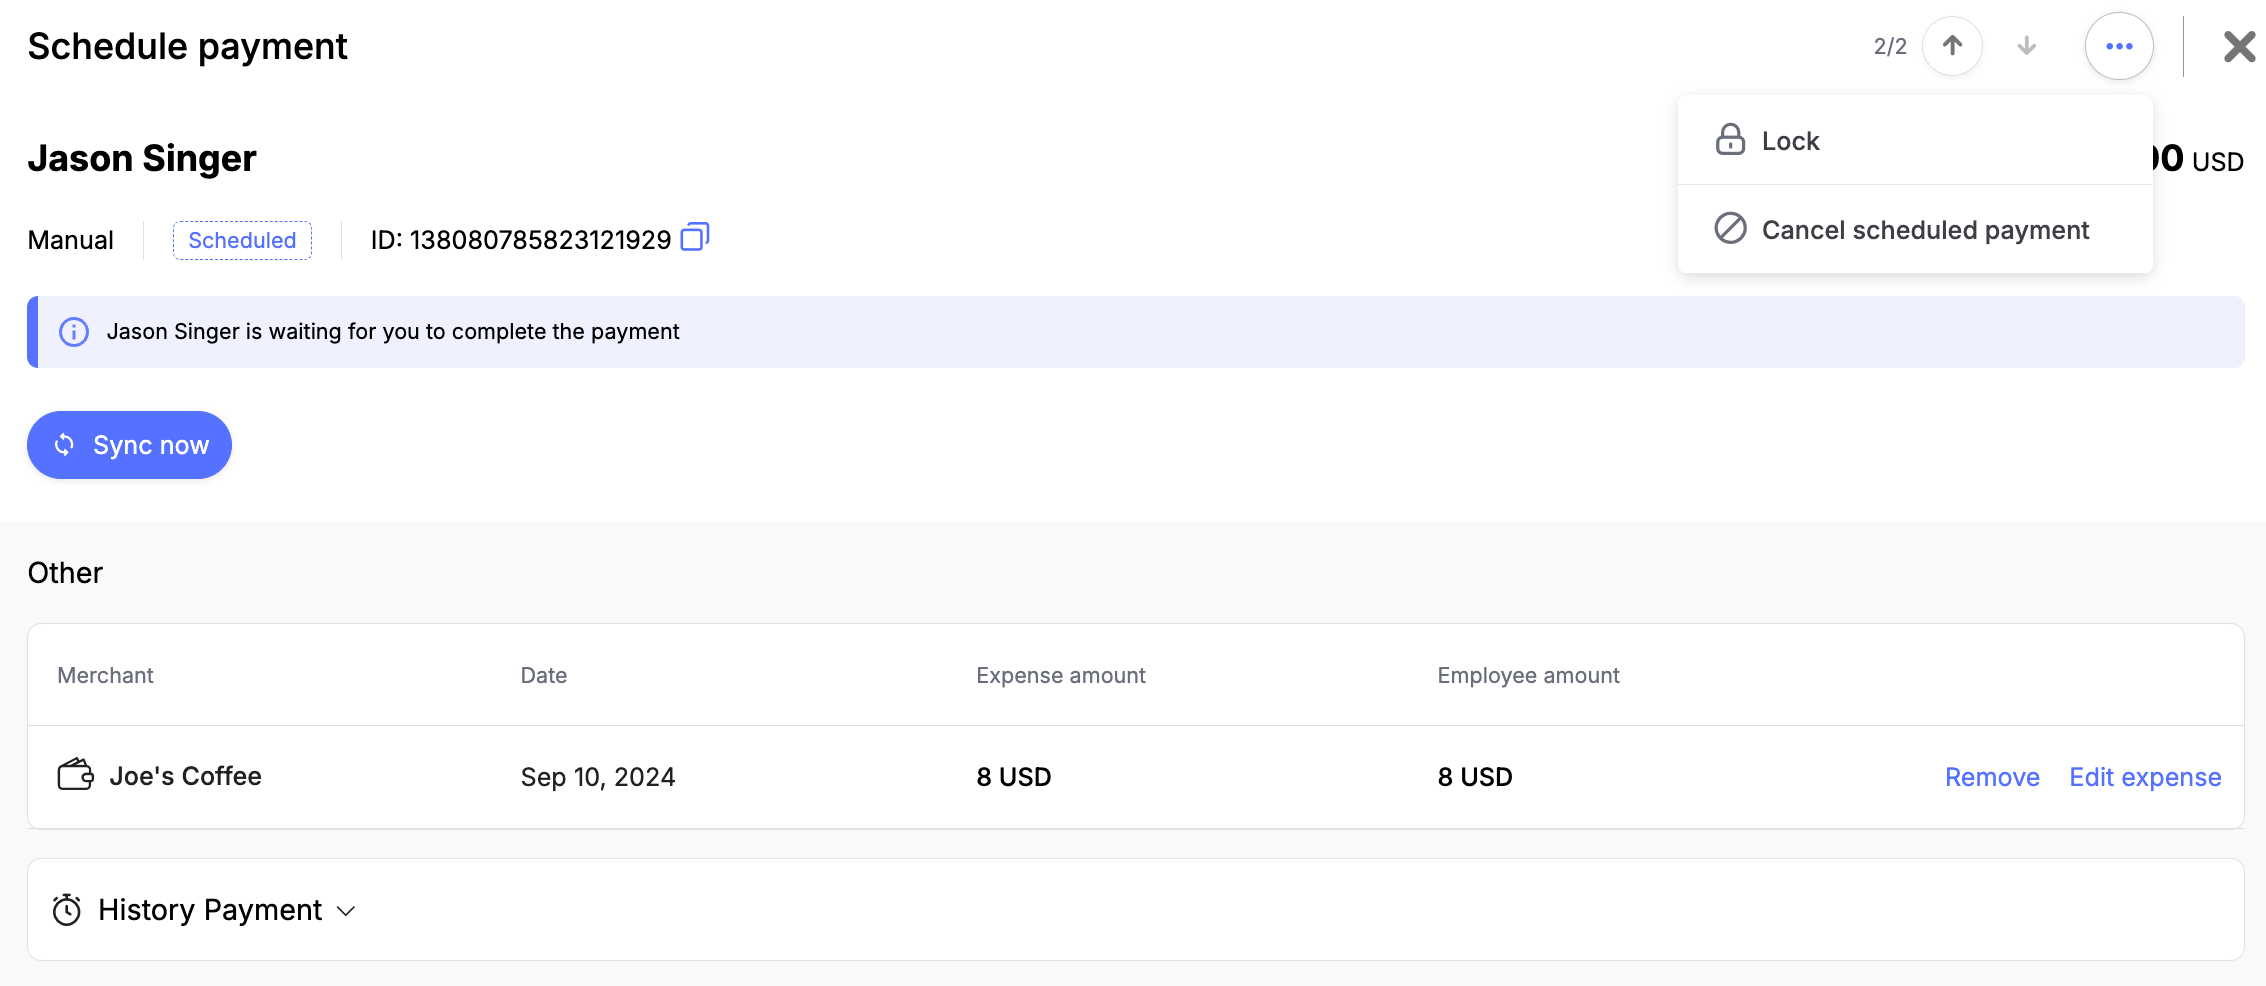Click the Scheduled status badge

[242, 240]
